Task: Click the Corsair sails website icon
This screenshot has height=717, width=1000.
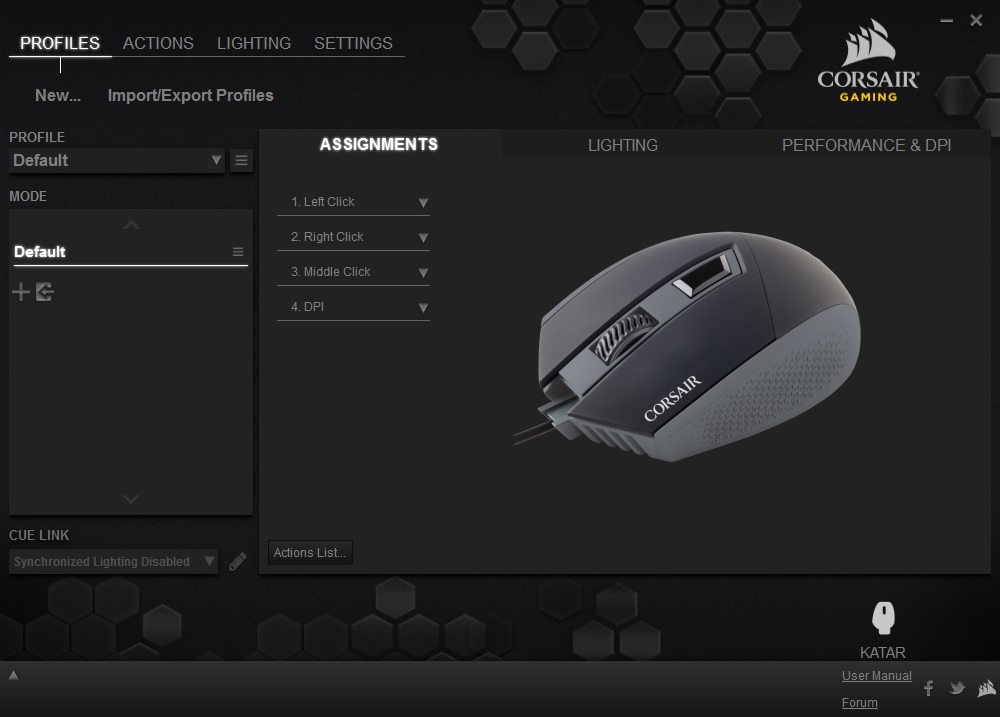Action: pyautogui.click(x=987, y=688)
